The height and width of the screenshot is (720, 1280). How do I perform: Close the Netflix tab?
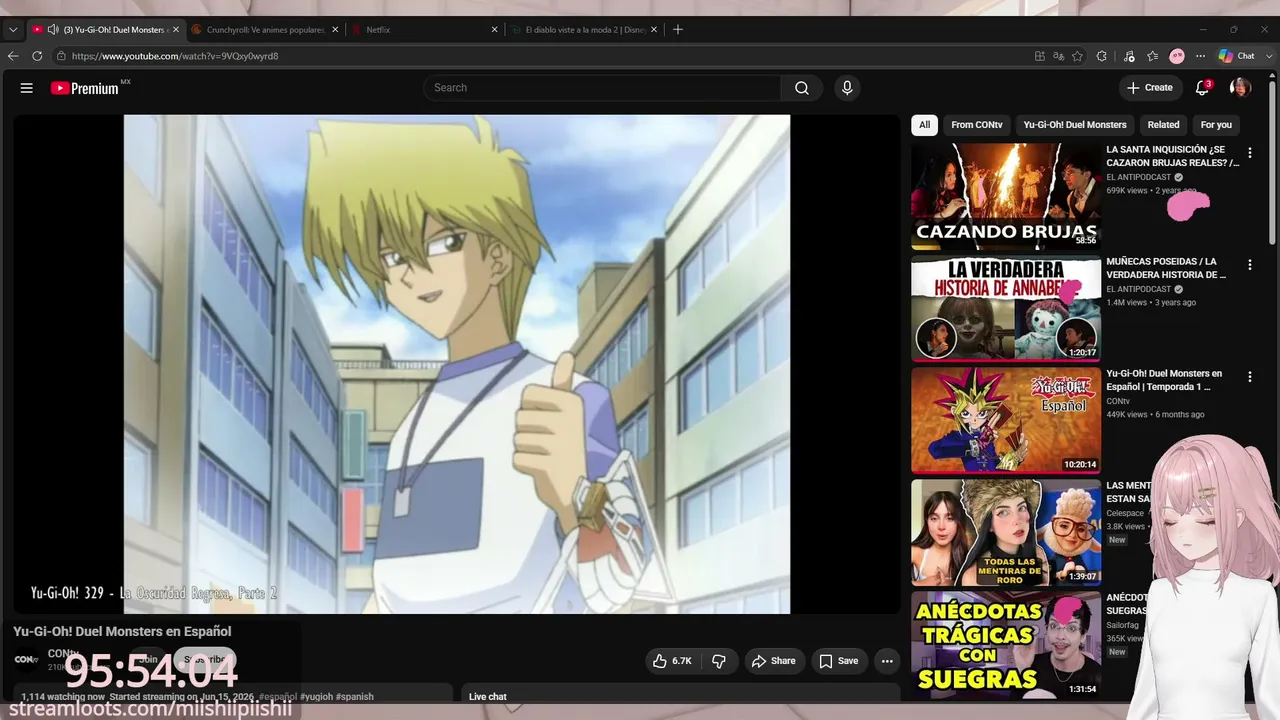(x=494, y=30)
